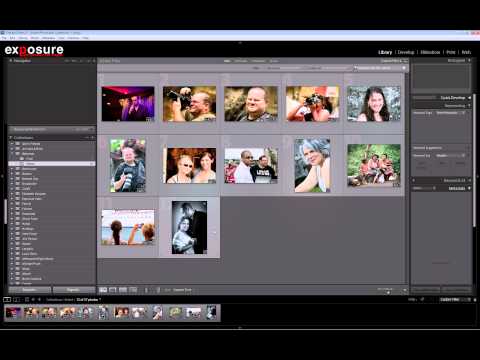Switch to Compare view in the toolbar

tap(123, 290)
